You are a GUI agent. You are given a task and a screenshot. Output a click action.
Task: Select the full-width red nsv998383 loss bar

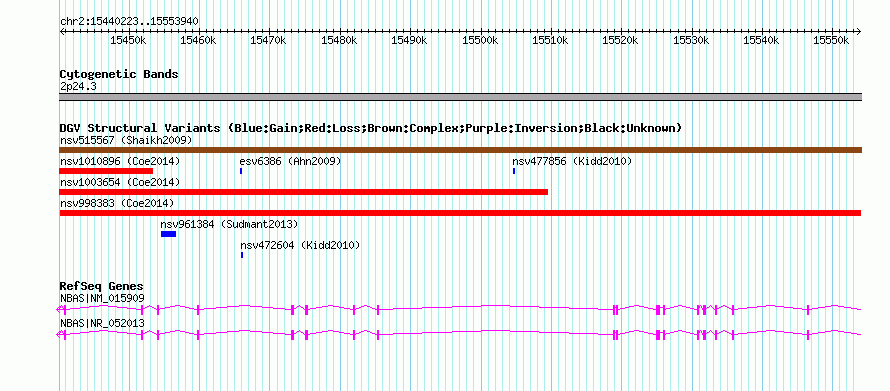click(460, 213)
